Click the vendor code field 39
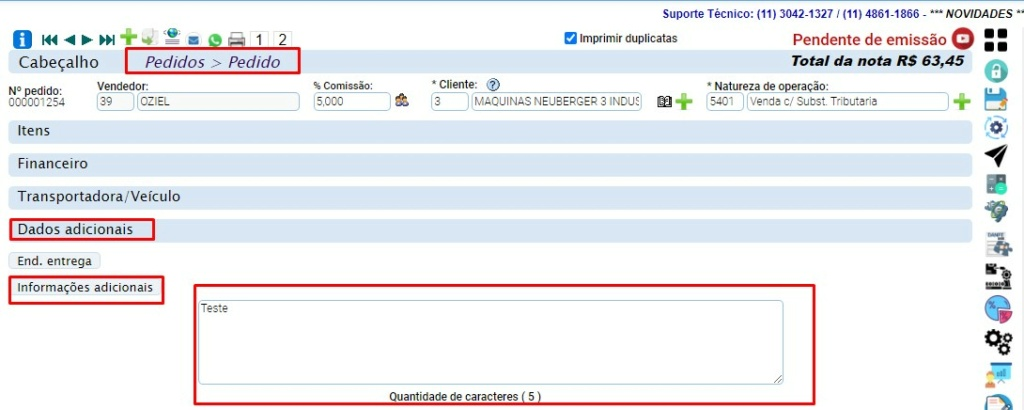1024x410 pixels. 115,102
